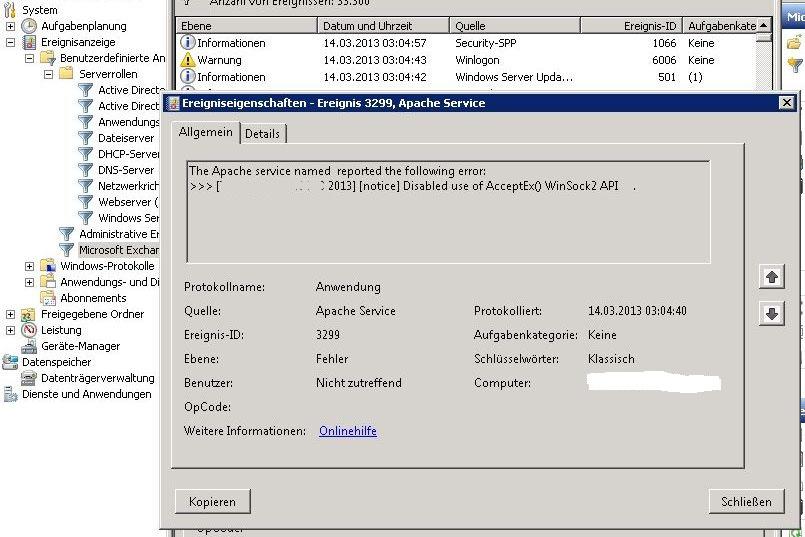
Task: Expand the Leistung node
Action: point(10,330)
